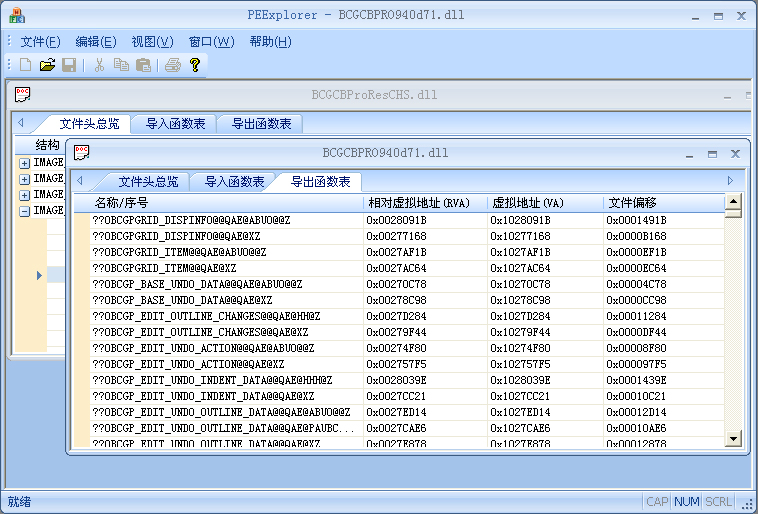Click the blue row marker arrow in background window

[39, 275]
